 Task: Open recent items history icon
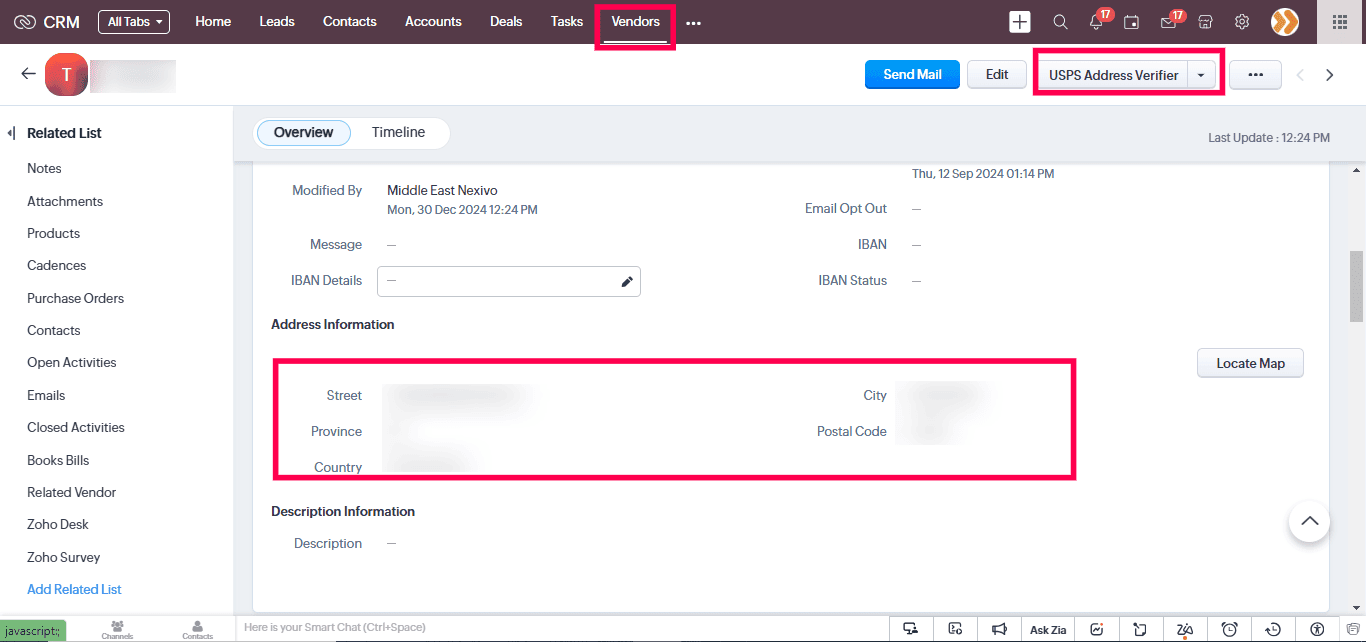[1273, 629]
